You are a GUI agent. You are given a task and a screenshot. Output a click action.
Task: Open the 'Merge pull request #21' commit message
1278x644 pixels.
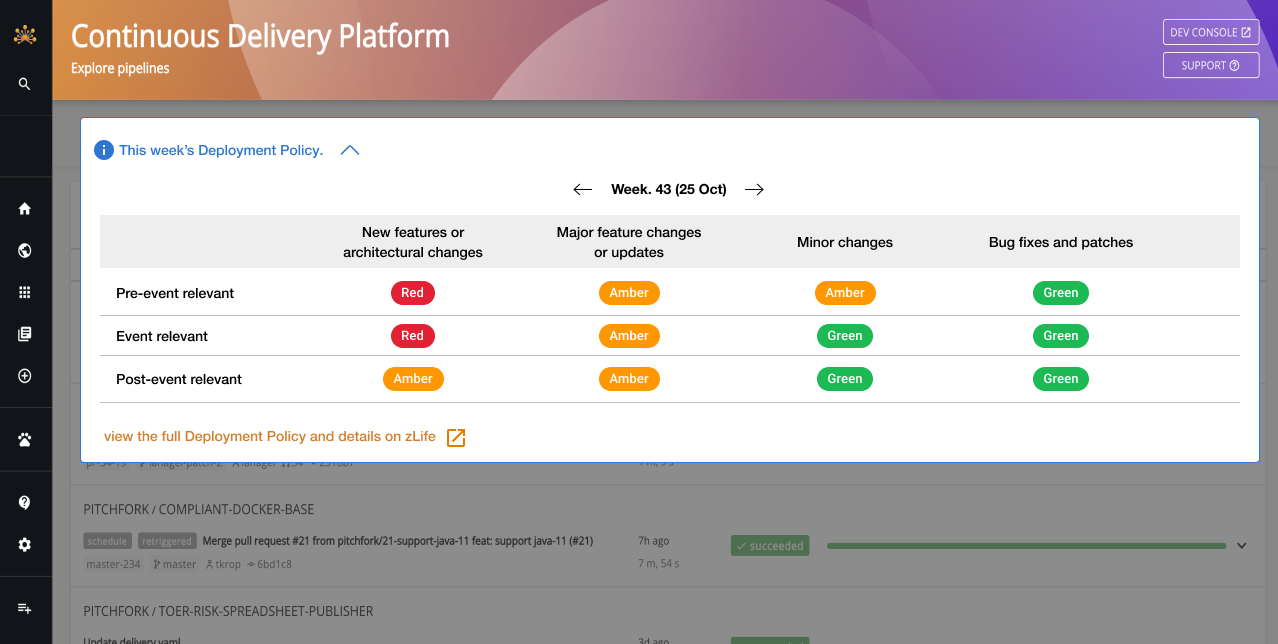pyautogui.click(x=398, y=541)
